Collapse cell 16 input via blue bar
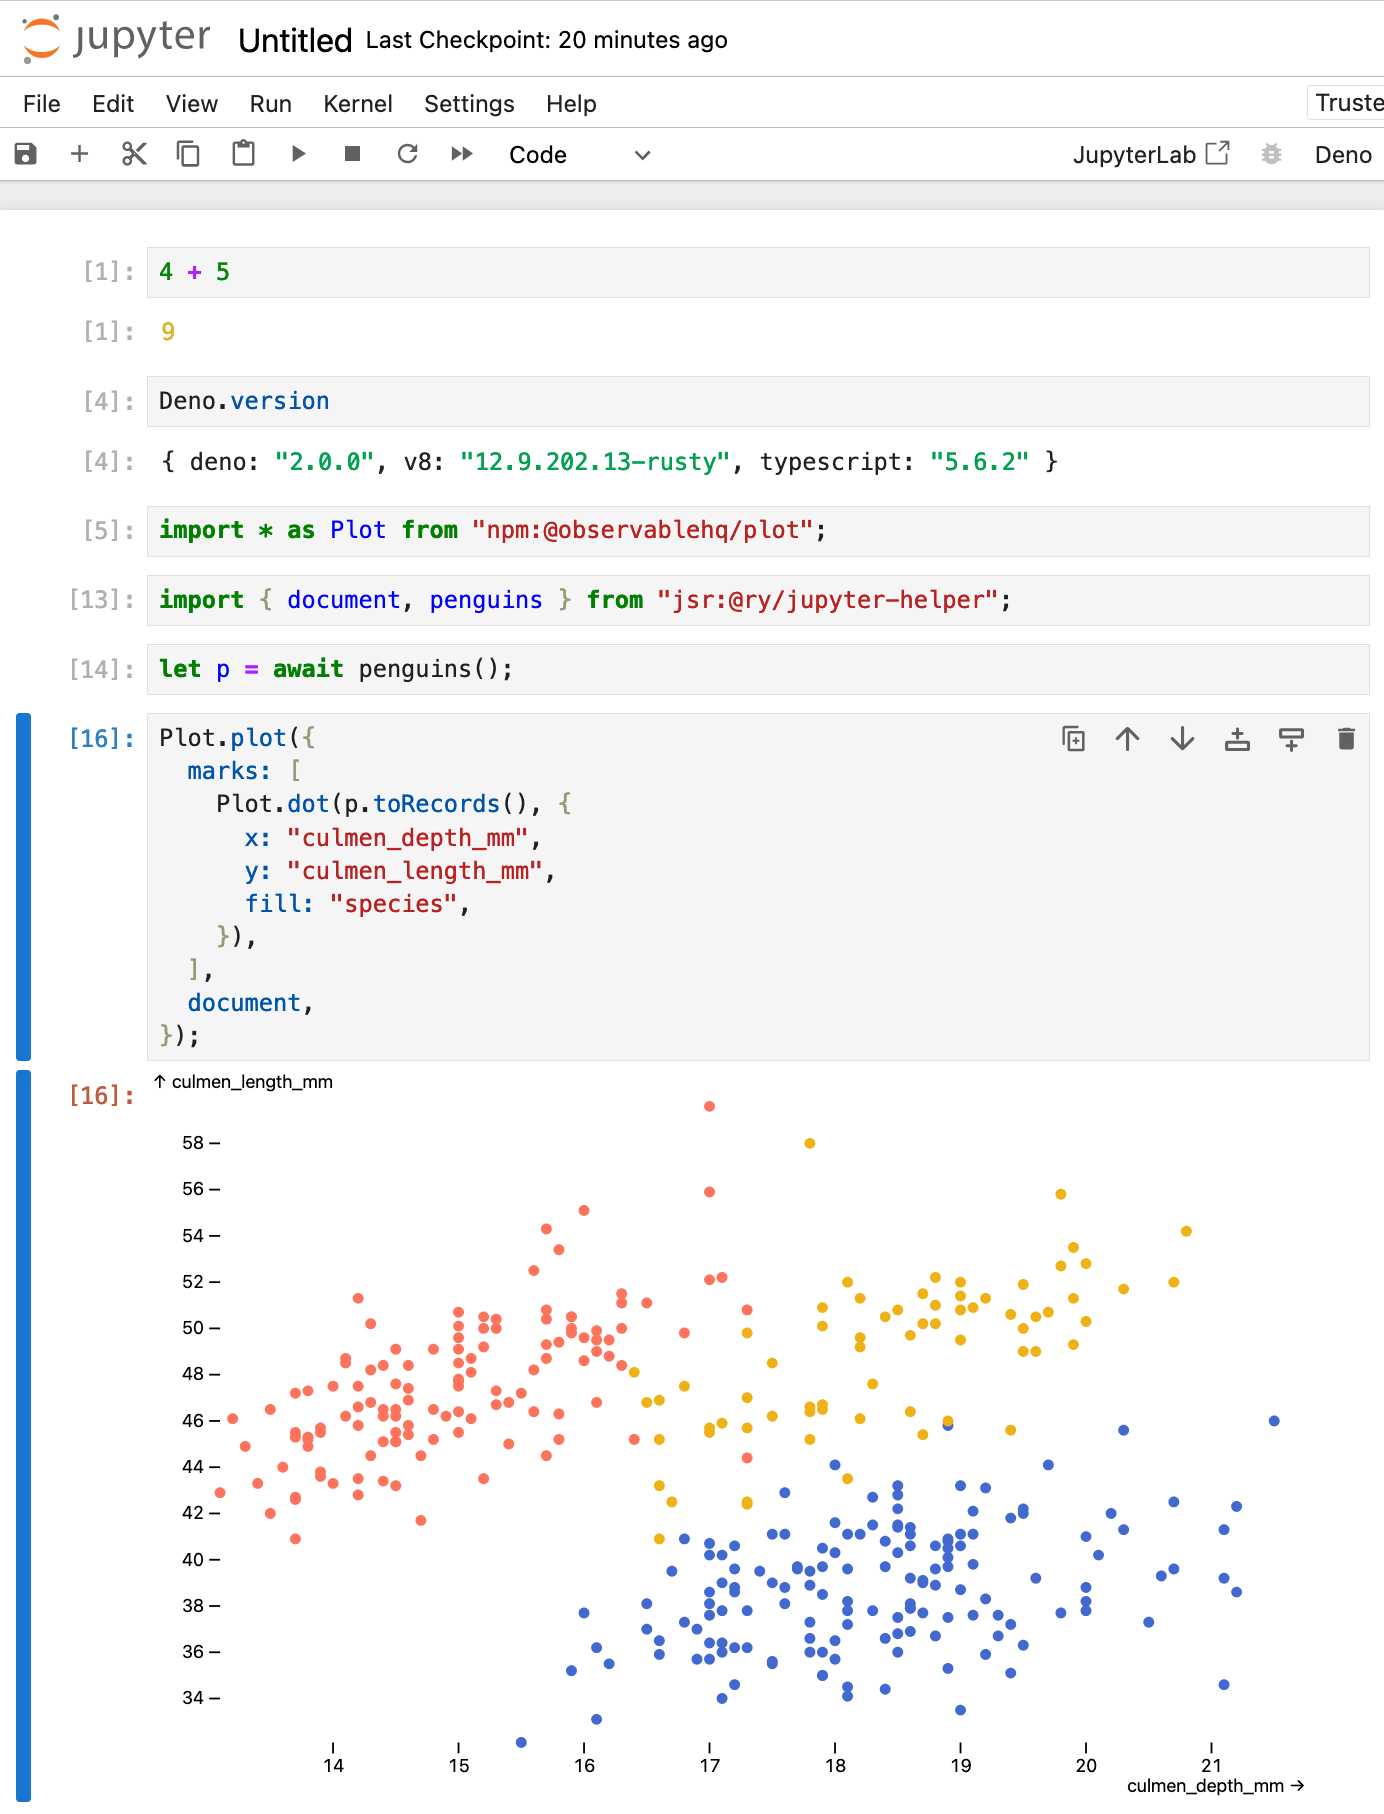 [x=23, y=886]
